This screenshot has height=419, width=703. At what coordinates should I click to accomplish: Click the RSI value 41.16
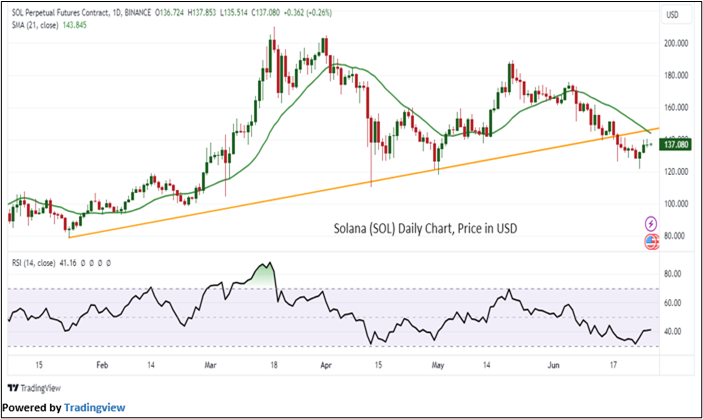click(x=68, y=263)
